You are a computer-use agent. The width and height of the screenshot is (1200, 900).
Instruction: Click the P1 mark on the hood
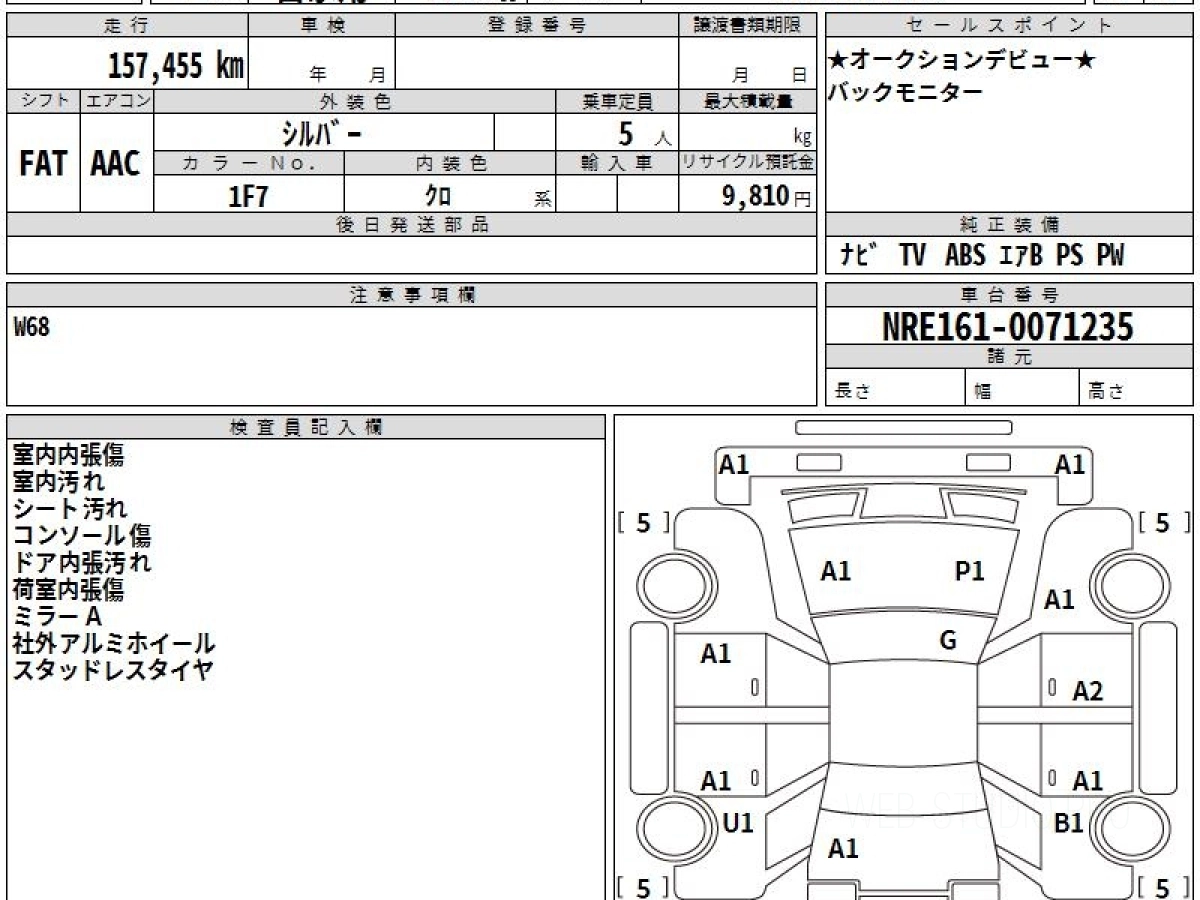(970, 571)
